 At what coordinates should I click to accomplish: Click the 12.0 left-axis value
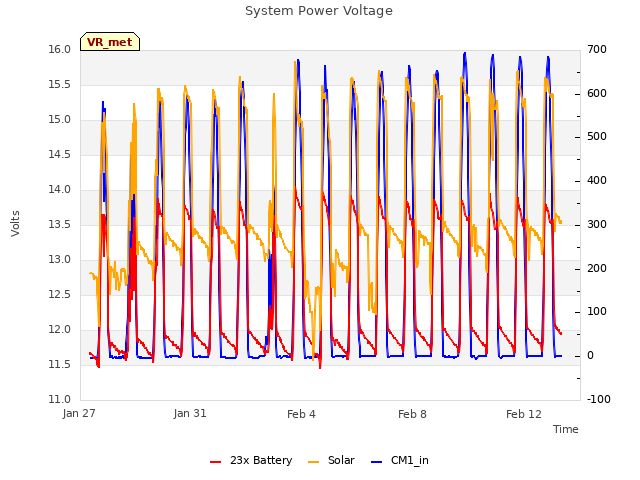coord(60,330)
